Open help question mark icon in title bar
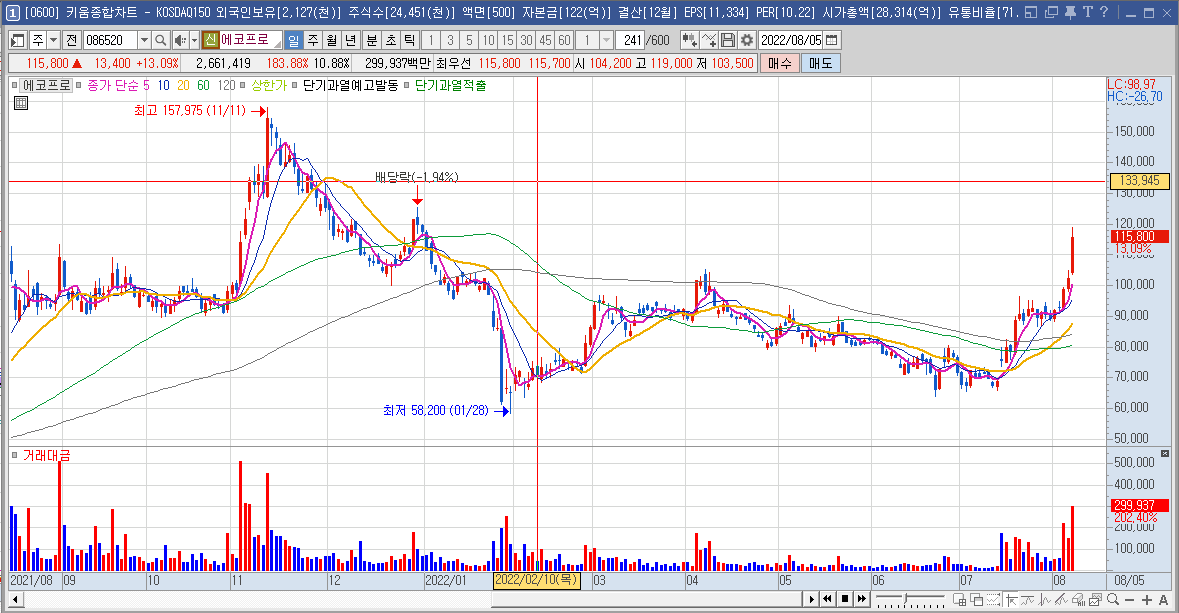The image size is (1179, 613). [1103, 12]
